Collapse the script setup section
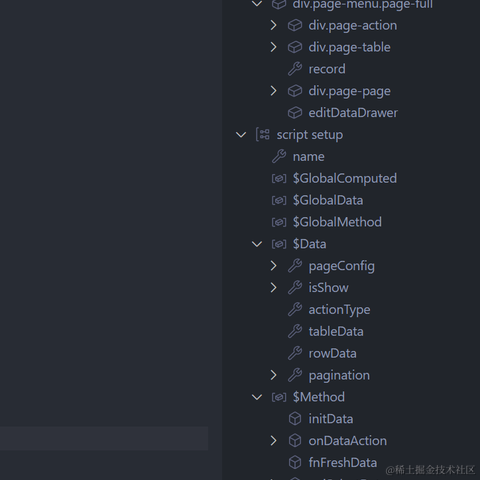This screenshot has width=480, height=480. 241,135
